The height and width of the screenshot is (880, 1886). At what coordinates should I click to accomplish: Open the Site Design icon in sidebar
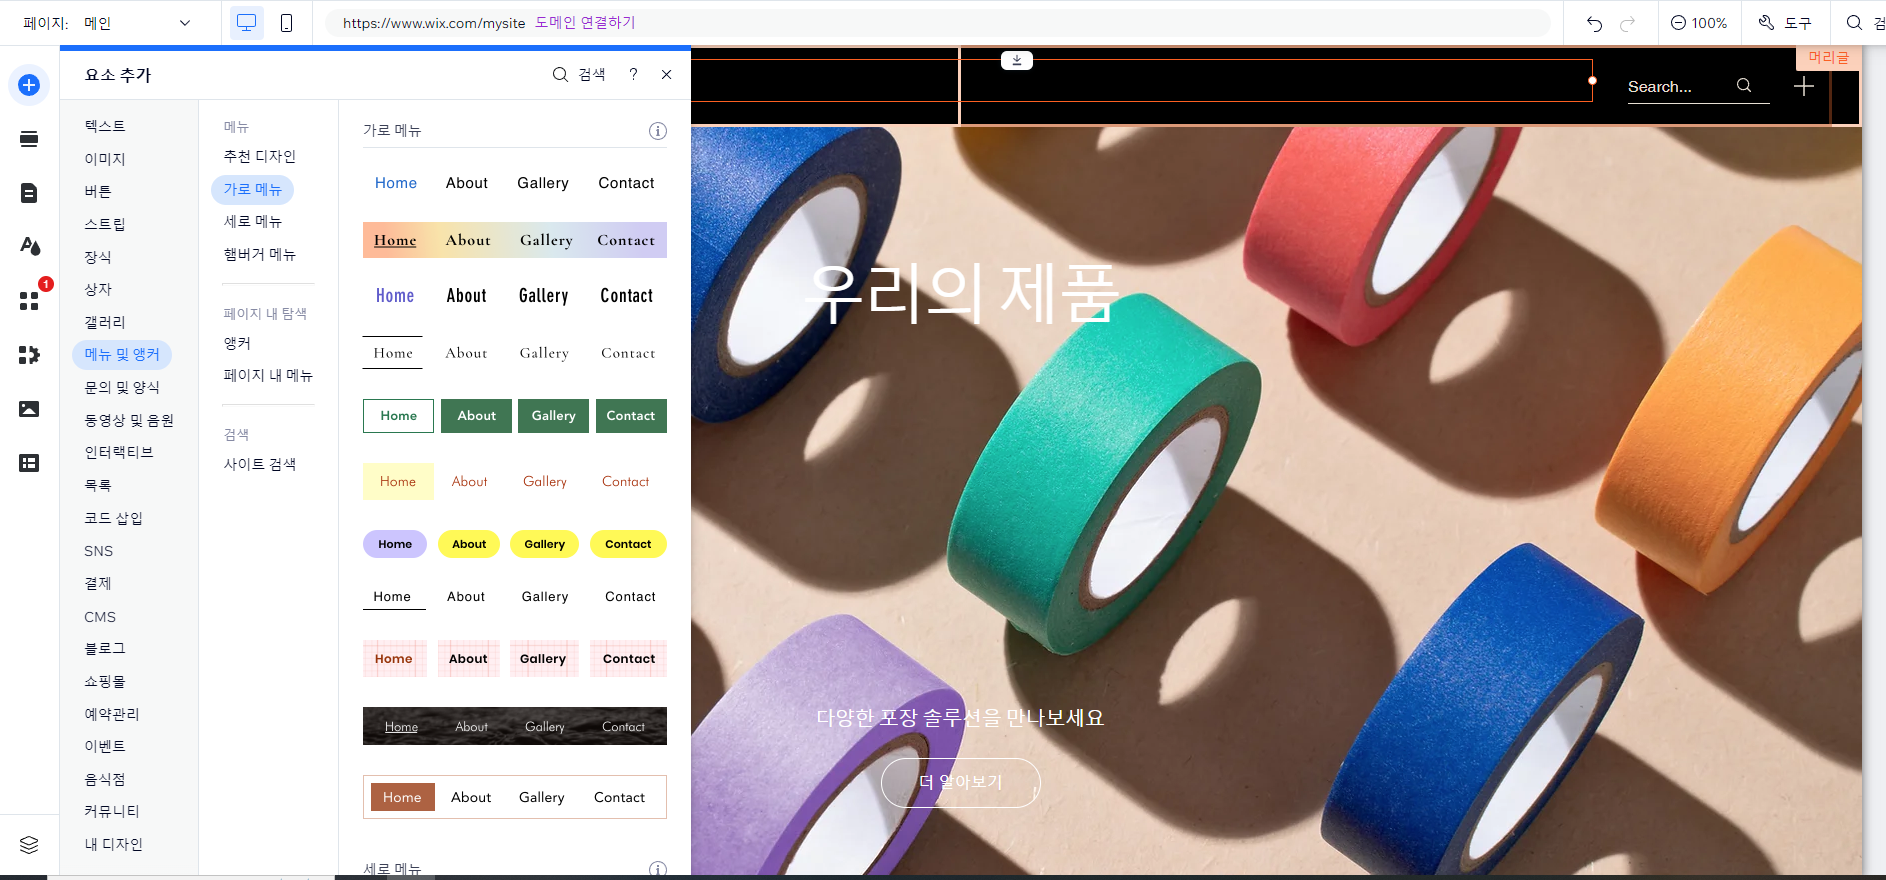tap(29, 246)
